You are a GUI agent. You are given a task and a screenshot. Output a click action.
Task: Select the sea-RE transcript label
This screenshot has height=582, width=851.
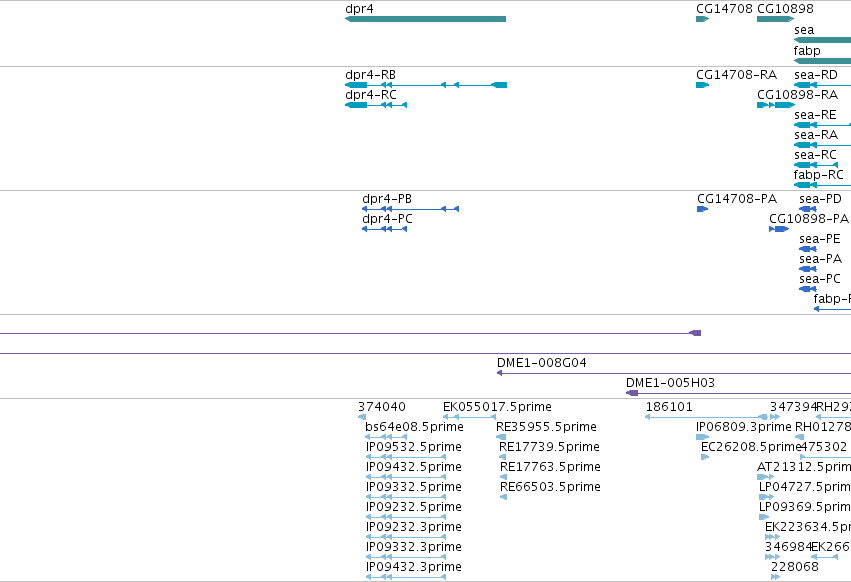[815, 115]
